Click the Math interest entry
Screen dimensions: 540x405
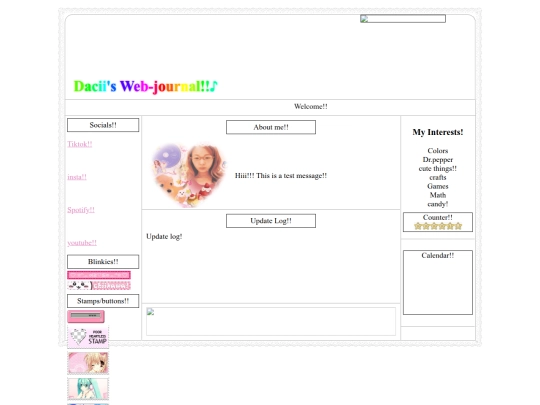(x=438, y=195)
